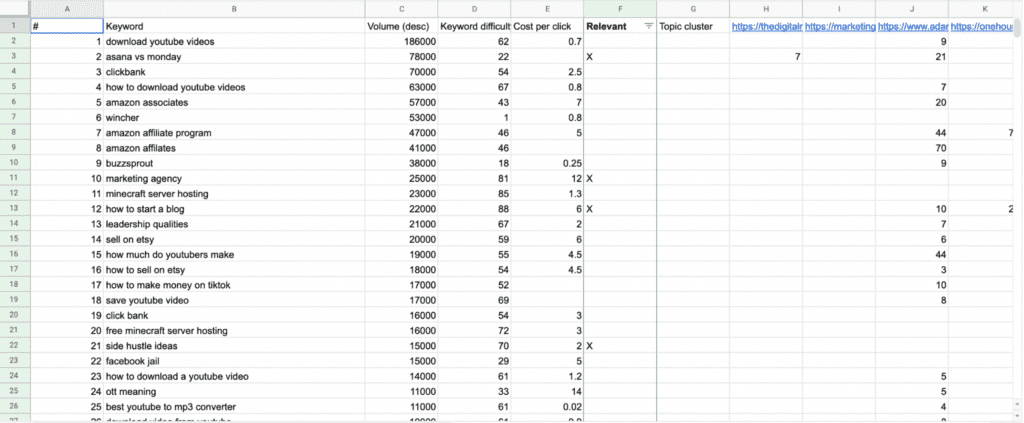Click the Volume (desc) header cell
1024x423 pixels.
point(401,26)
